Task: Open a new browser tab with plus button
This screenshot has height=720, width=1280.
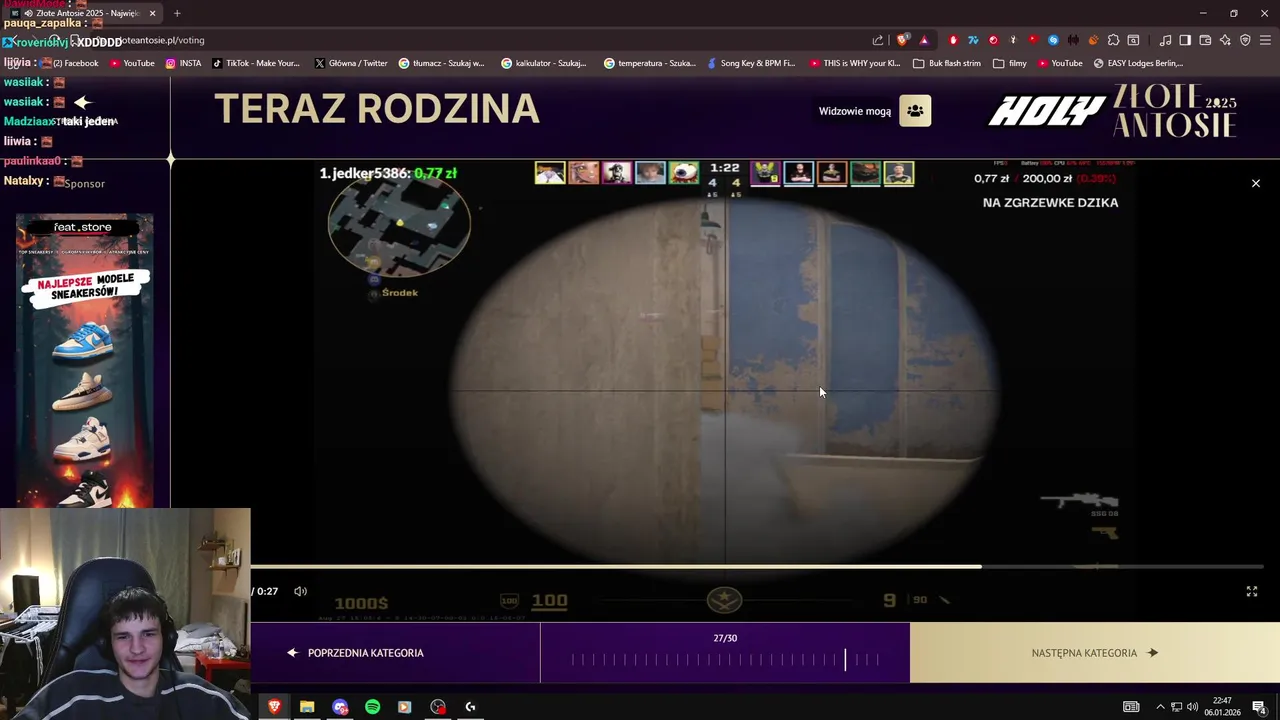Action: point(177,13)
